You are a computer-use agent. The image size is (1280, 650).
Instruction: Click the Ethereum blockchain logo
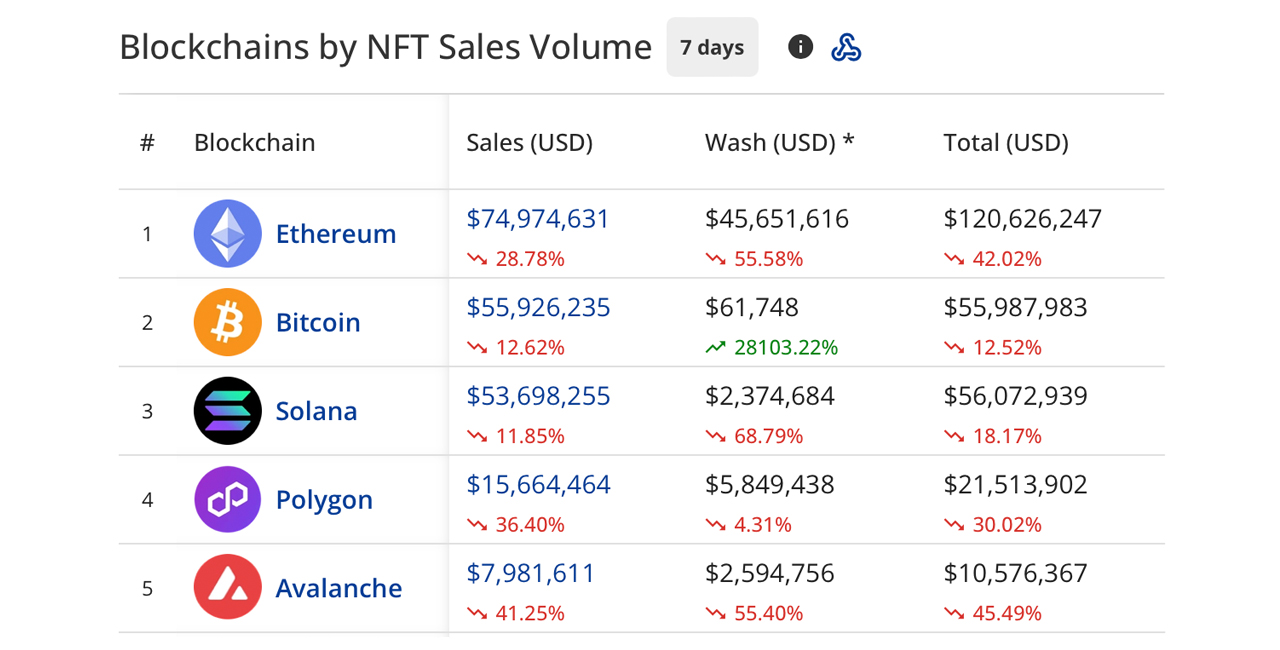227,233
